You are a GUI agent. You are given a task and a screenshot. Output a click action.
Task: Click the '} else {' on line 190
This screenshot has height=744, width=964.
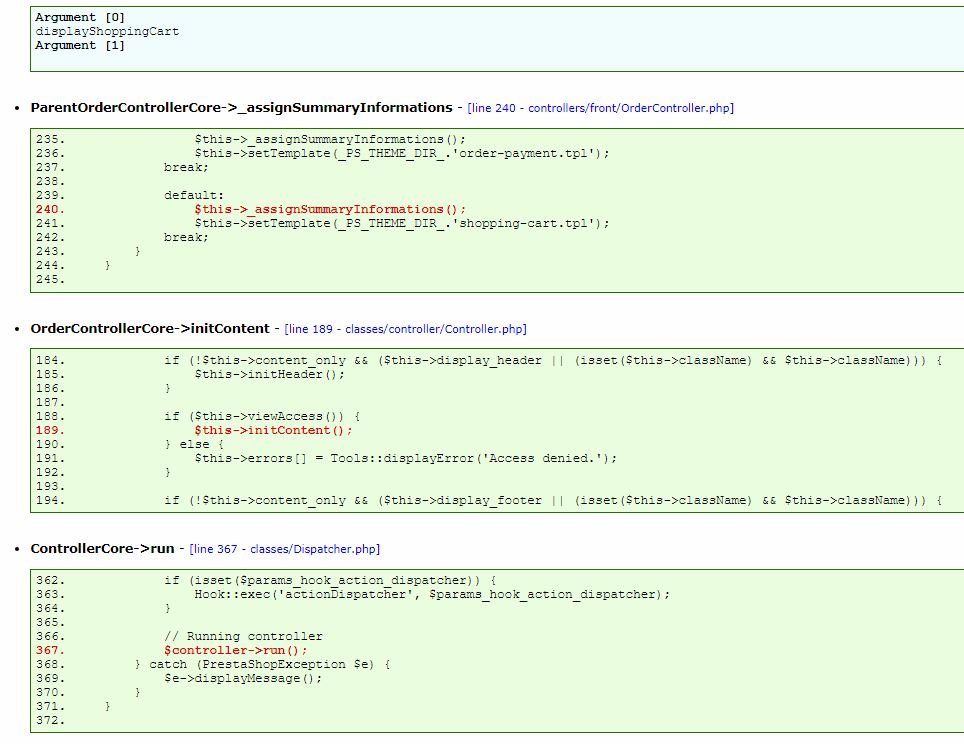tap(194, 445)
